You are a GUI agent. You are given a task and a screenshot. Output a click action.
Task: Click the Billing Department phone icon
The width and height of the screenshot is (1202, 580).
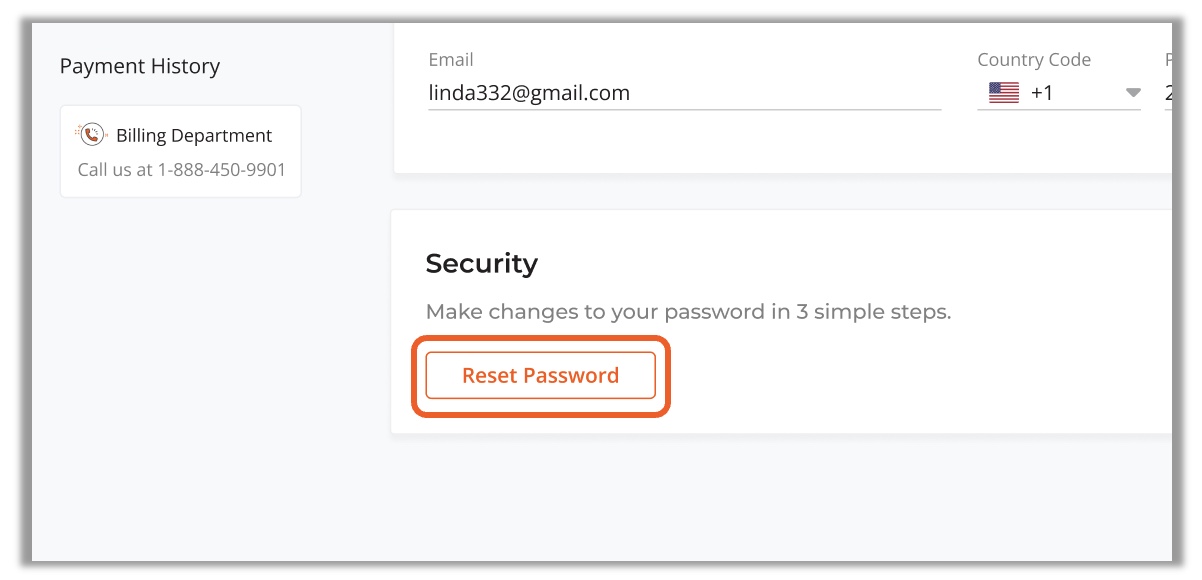[92, 135]
